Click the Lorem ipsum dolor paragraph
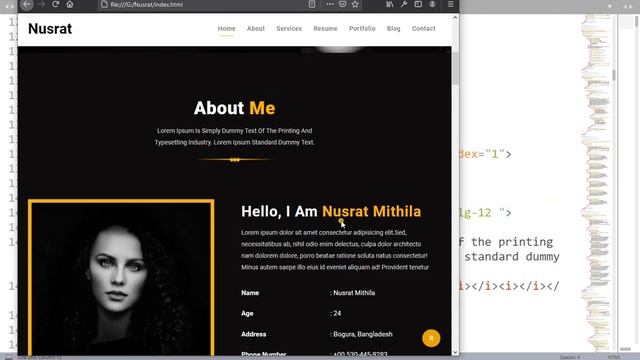This screenshot has height=360, width=640. (335, 250)
